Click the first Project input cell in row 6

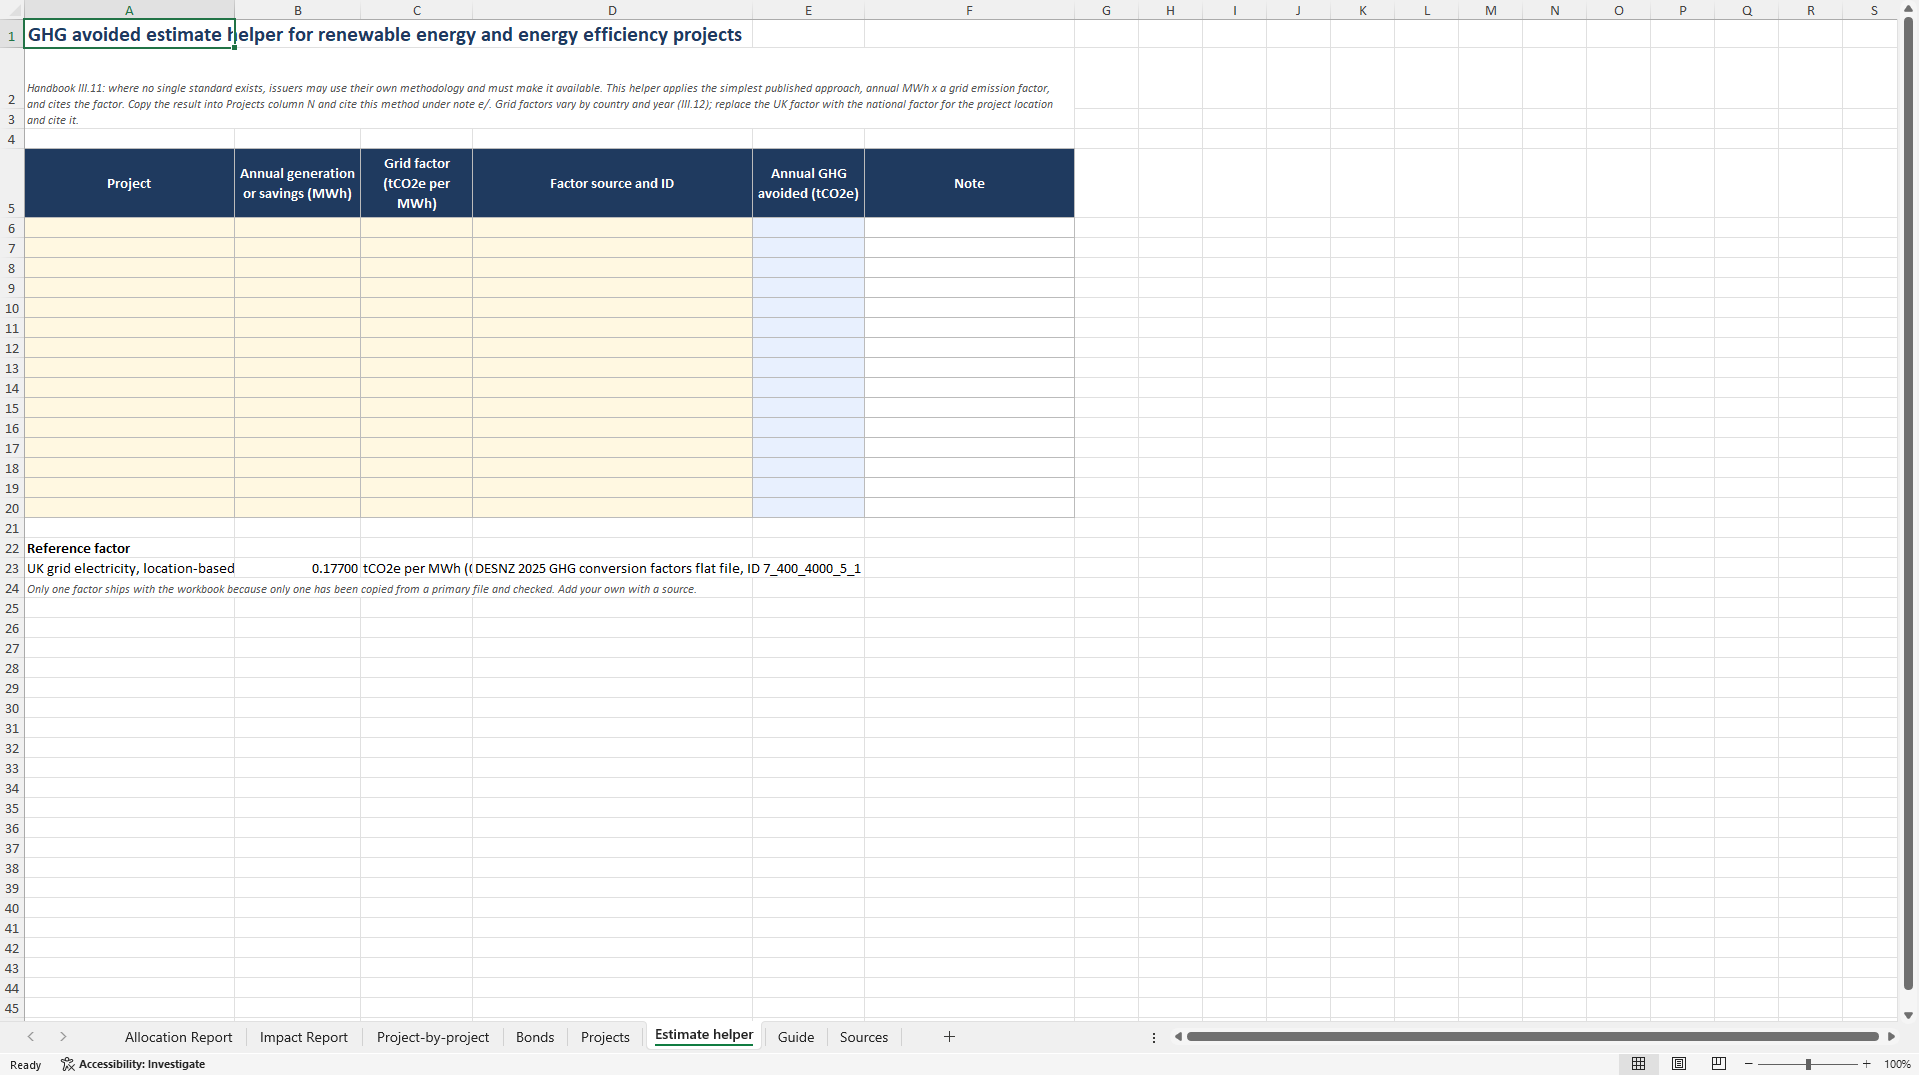click(129, 228)
